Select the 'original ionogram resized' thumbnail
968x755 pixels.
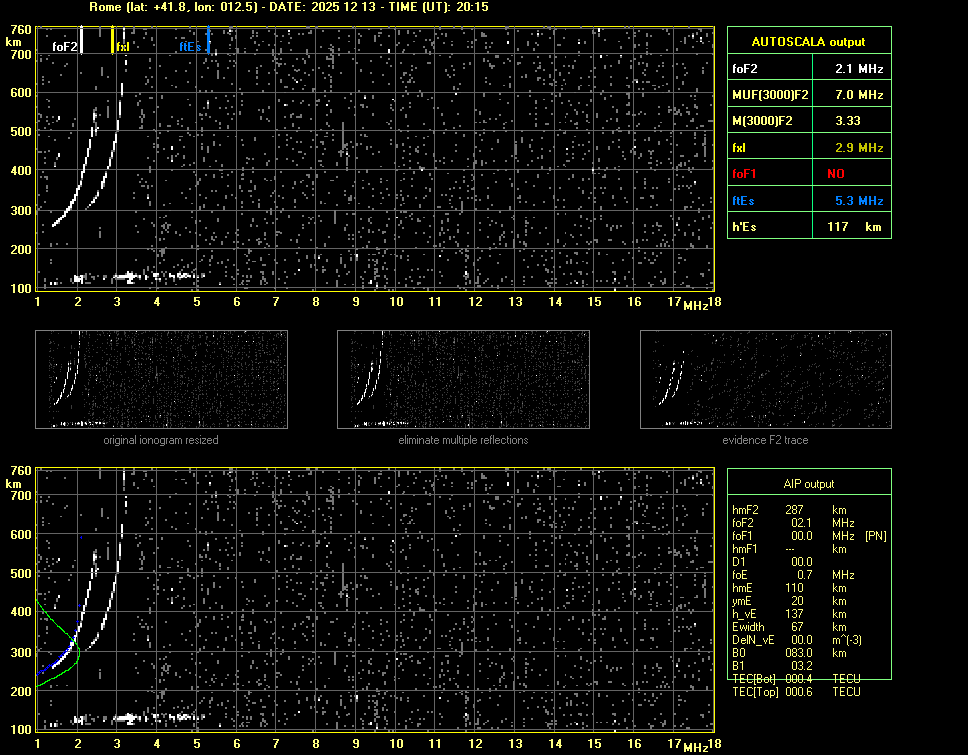tap(161, 380)
